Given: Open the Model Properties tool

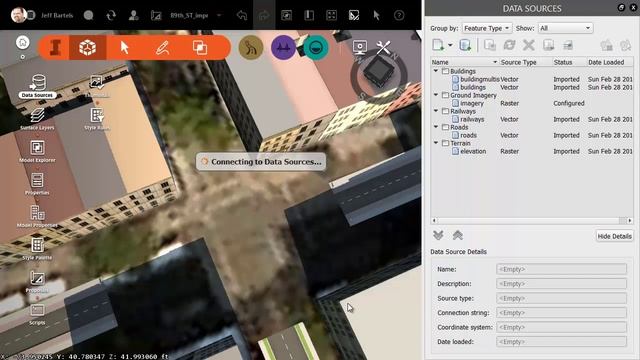Looking at the screenshot, I should [37, 213].
